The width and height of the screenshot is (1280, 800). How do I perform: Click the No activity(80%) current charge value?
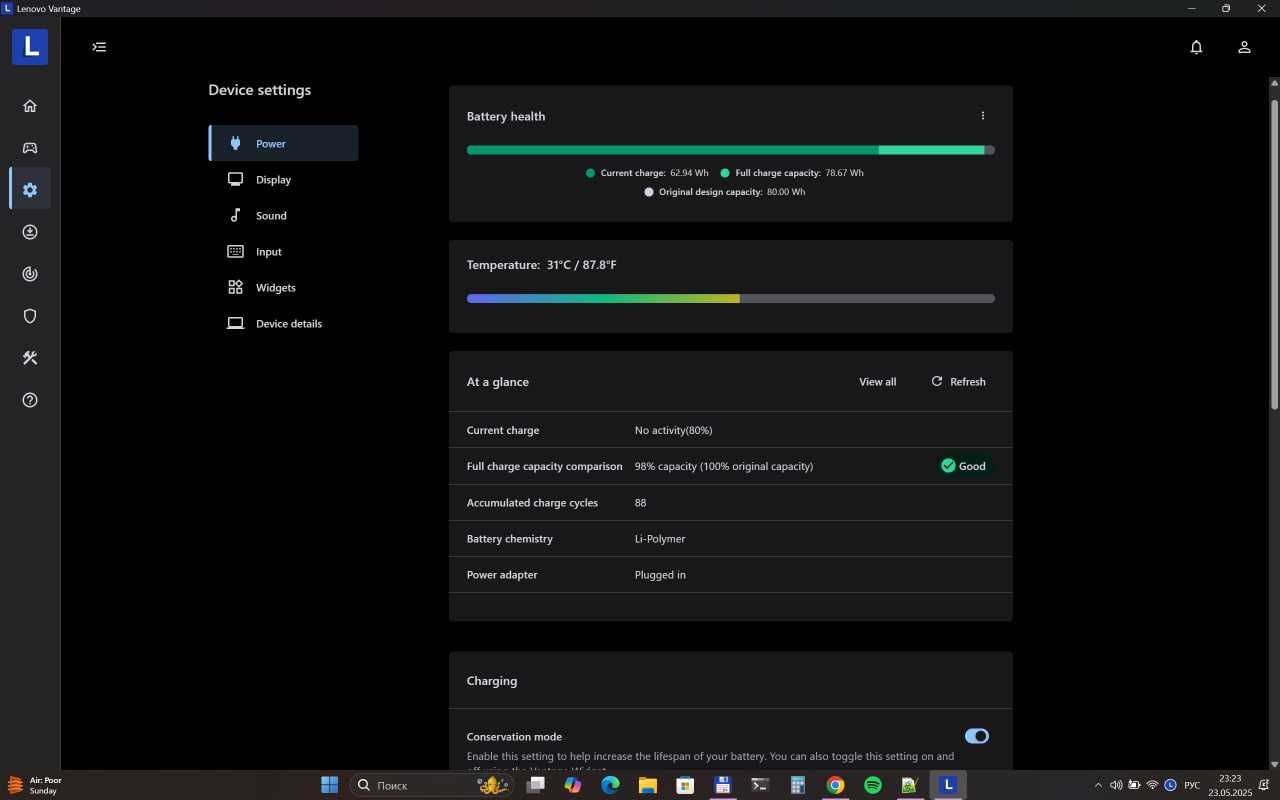673,430
